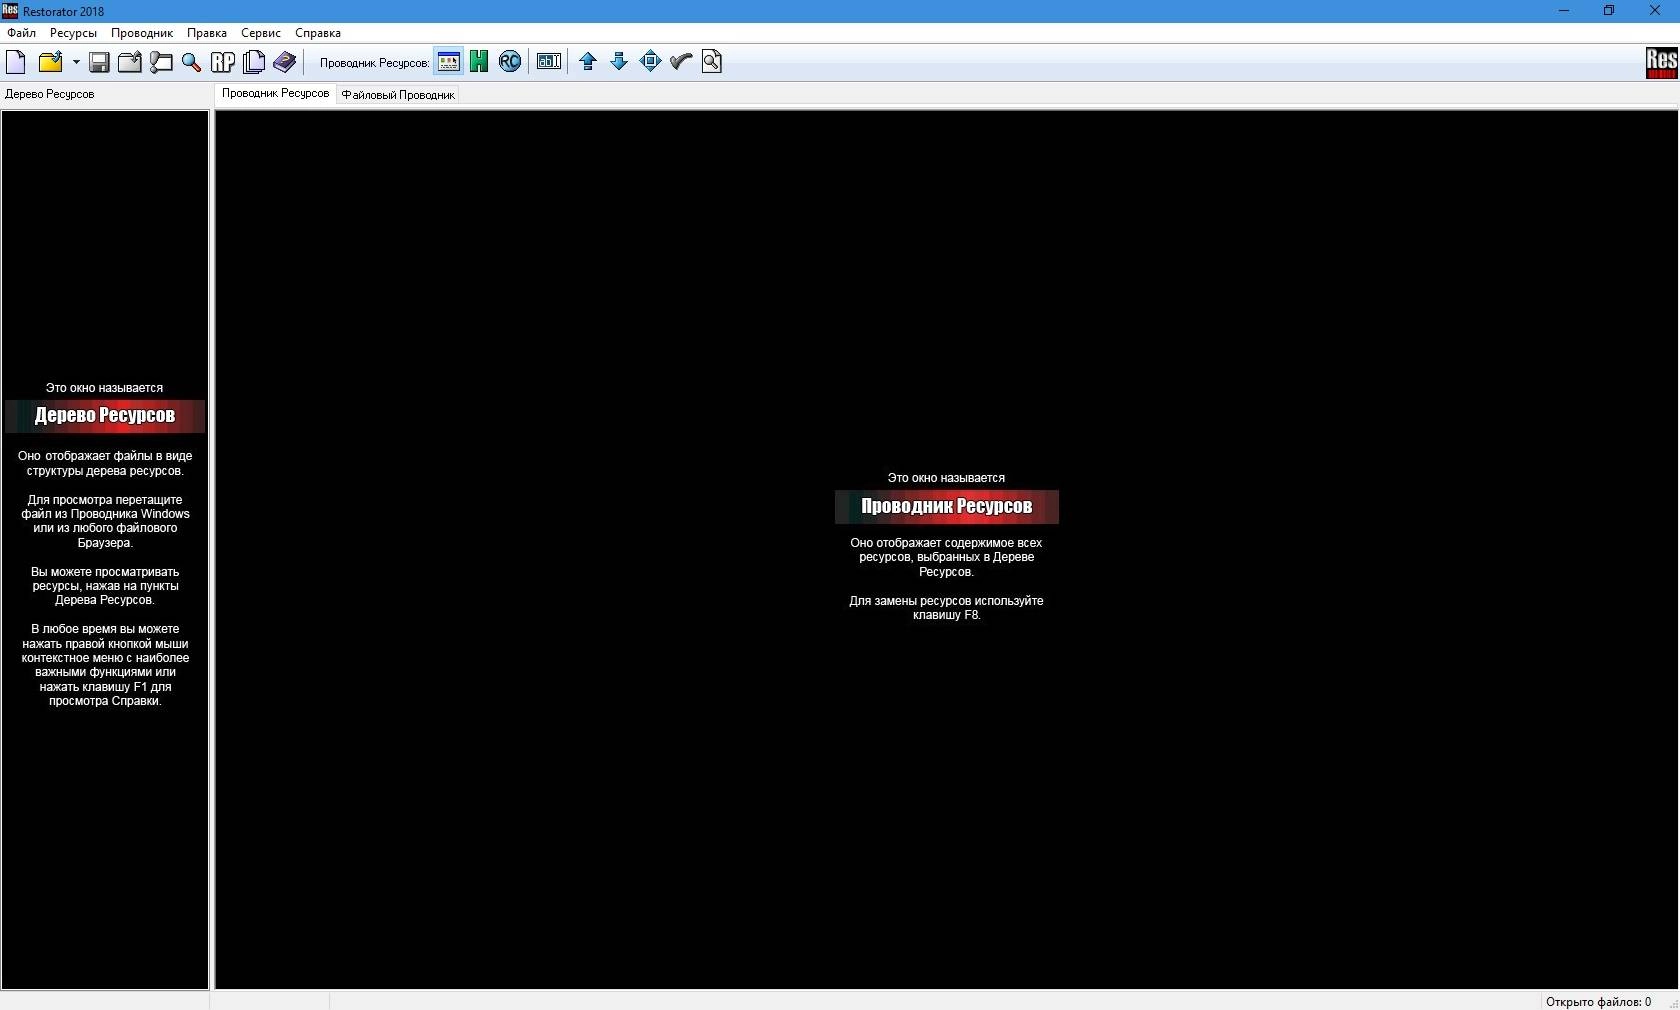
Task: Click the 'Проводник Ресурсов:' toolbar label
Action: 375,63
